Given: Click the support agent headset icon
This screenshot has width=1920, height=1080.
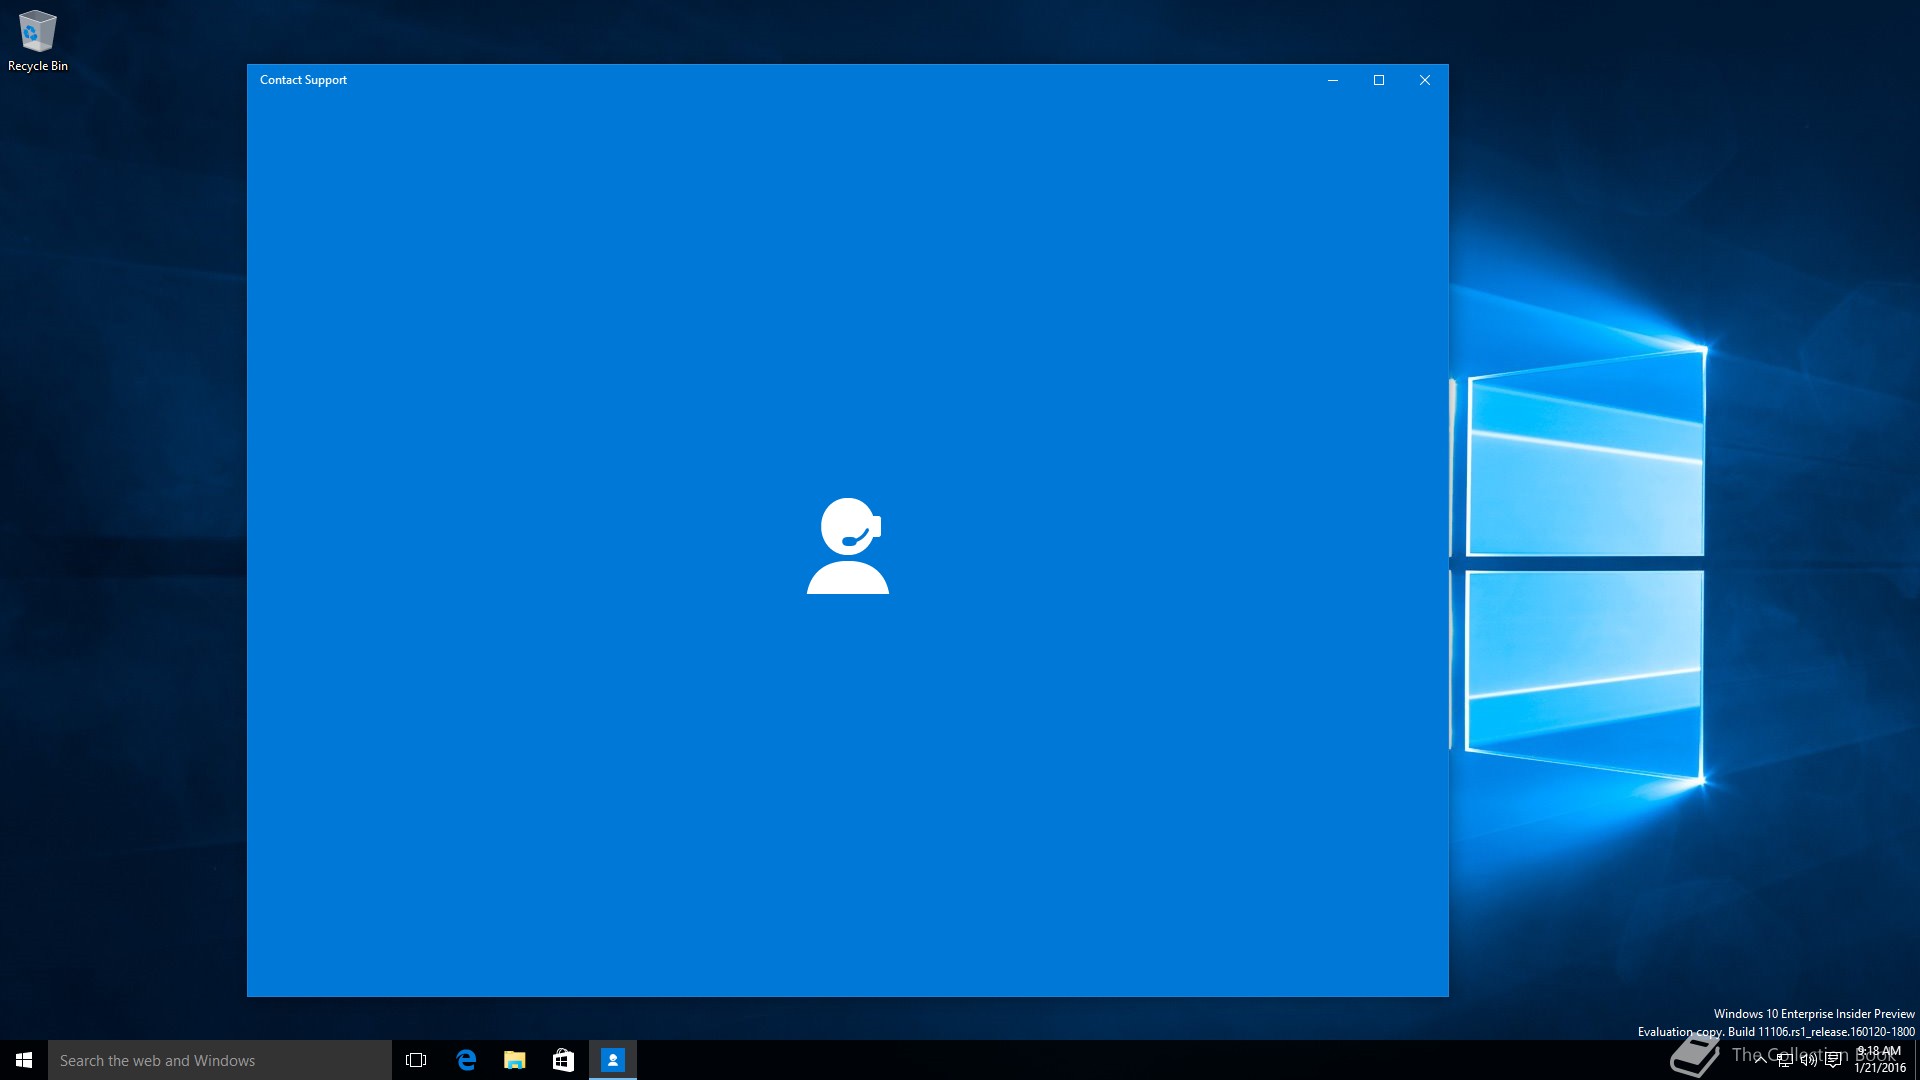Looking at the screenshot, I should [848, 546].
